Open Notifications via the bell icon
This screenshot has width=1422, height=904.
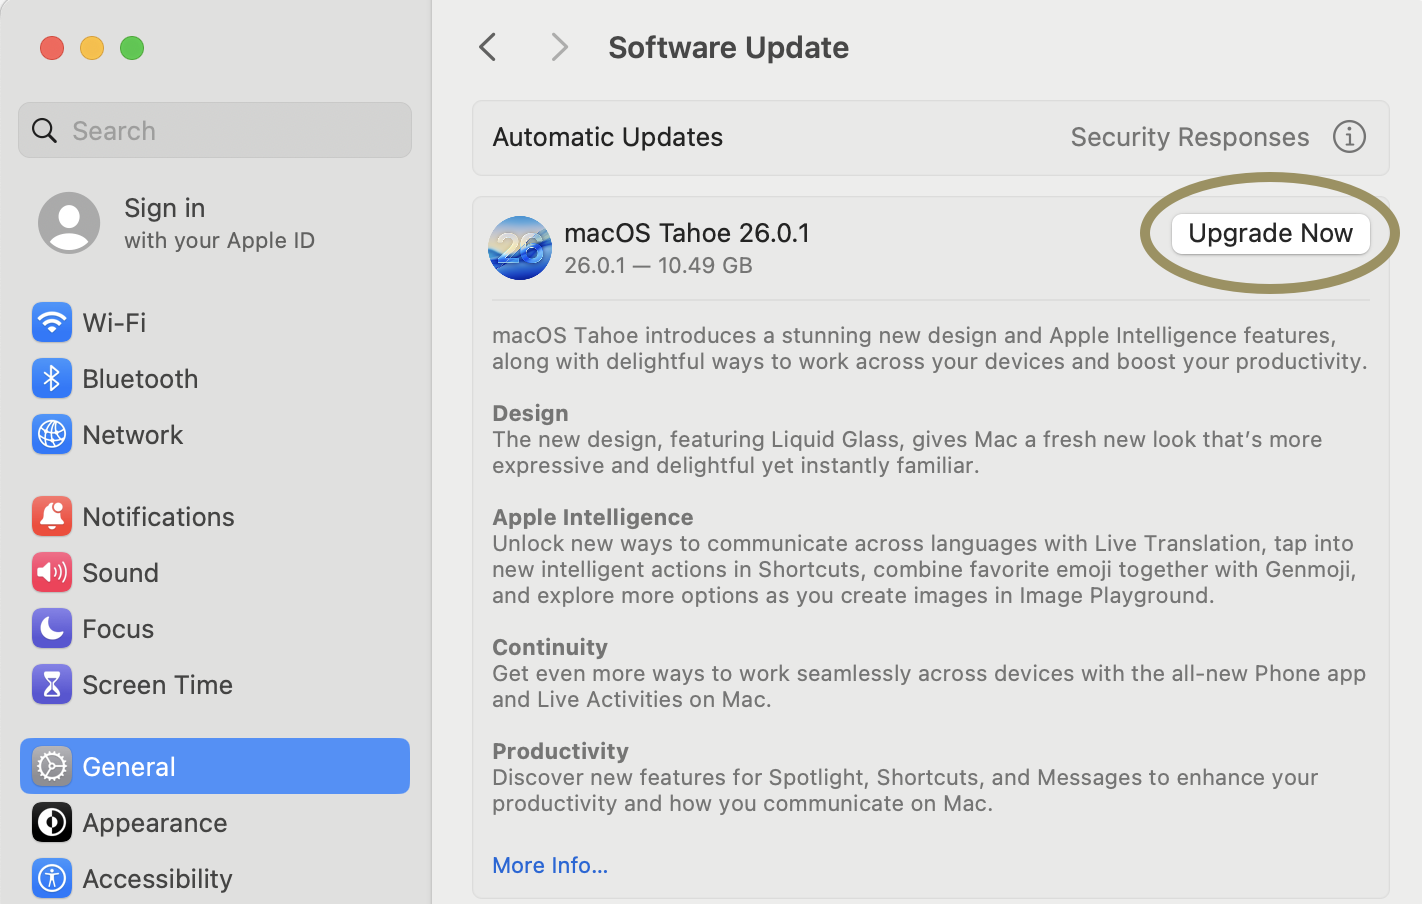click(x=51, y=516)
